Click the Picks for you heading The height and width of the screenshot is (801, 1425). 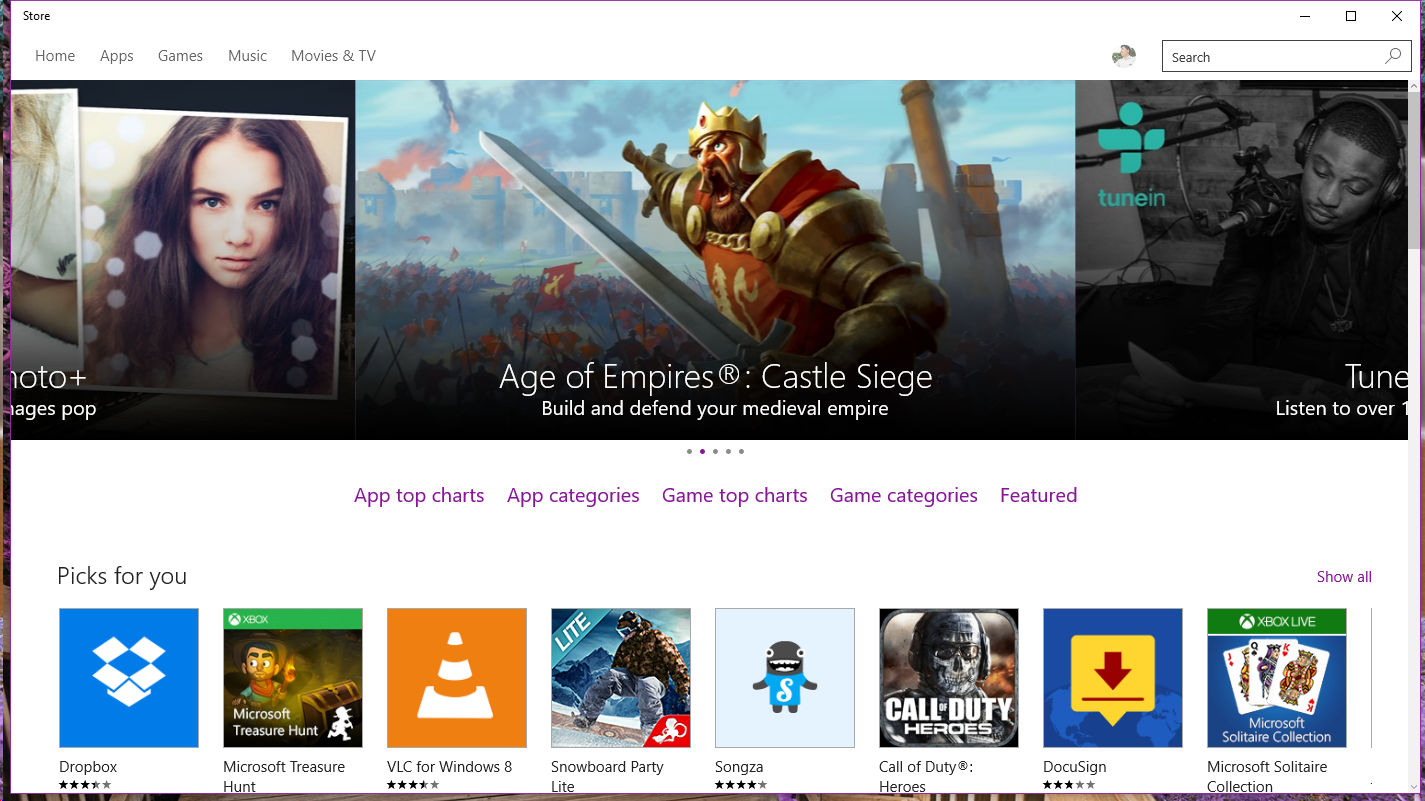[x=122, y=576]
